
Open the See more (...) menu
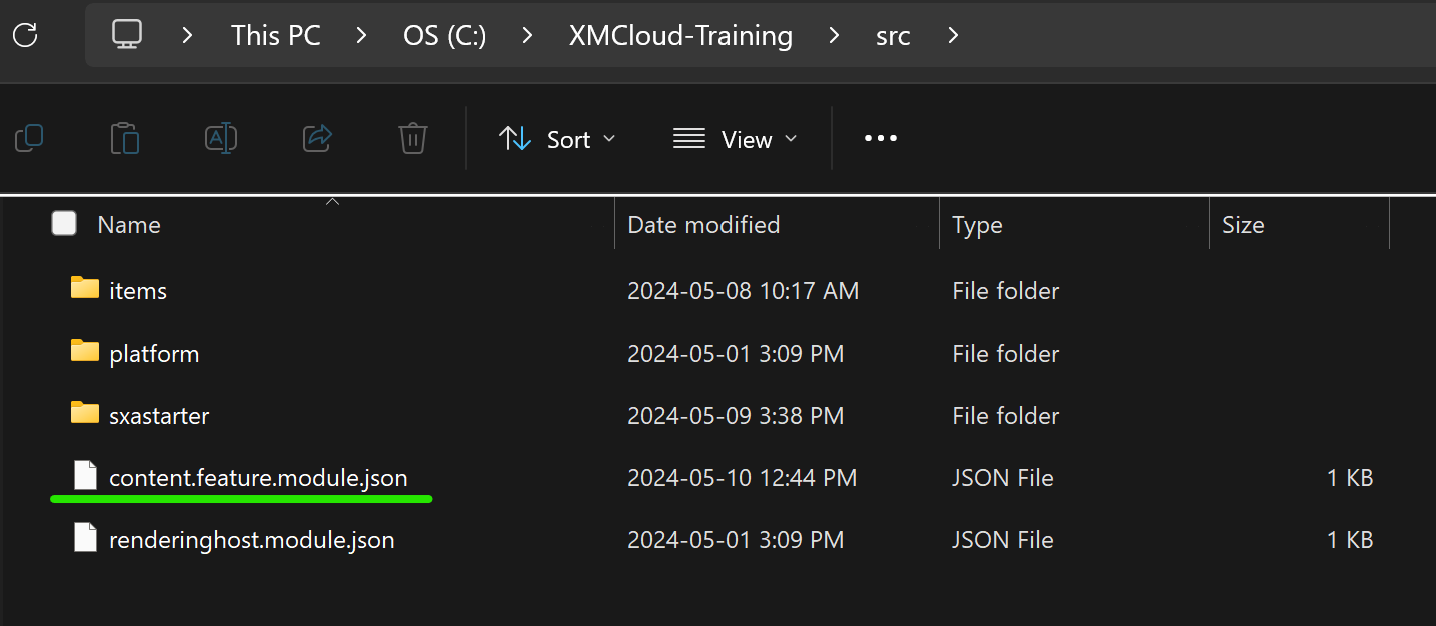point(880,139)
